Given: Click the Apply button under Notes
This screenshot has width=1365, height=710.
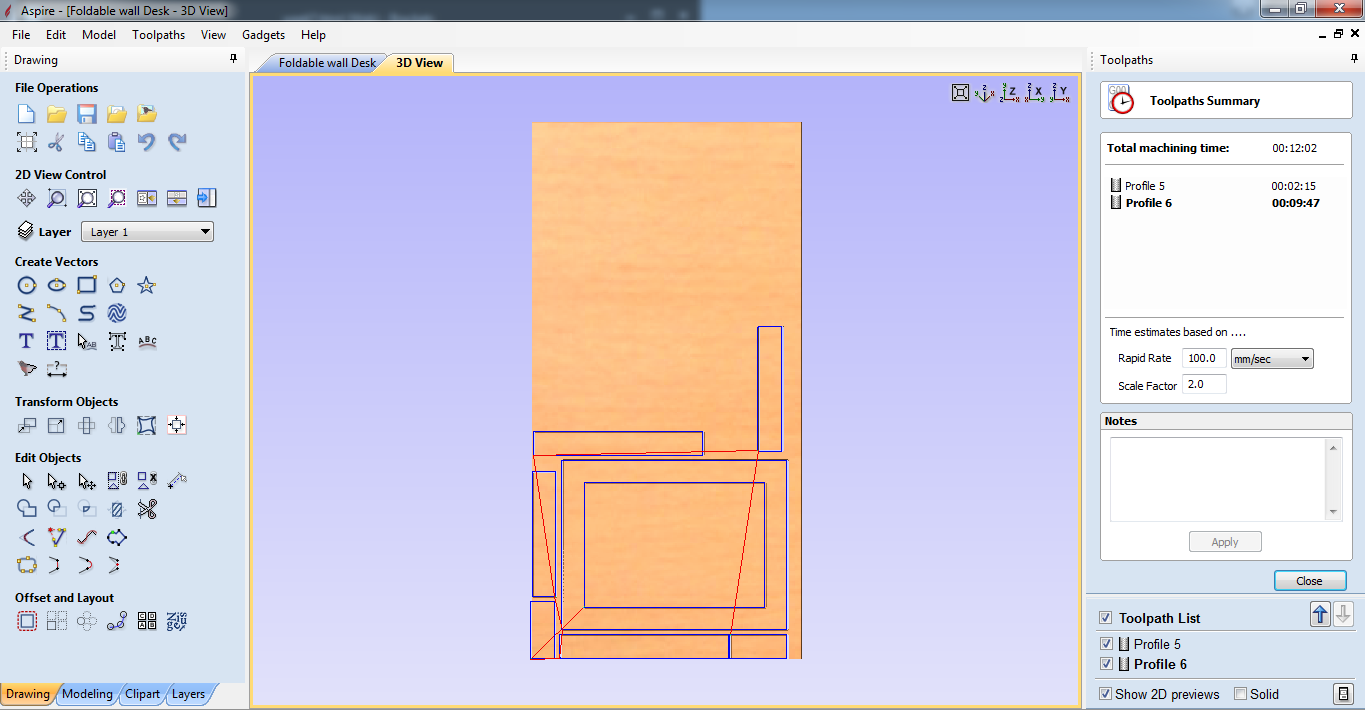Looking at the screenshot, I should (x=1225, y=542).
